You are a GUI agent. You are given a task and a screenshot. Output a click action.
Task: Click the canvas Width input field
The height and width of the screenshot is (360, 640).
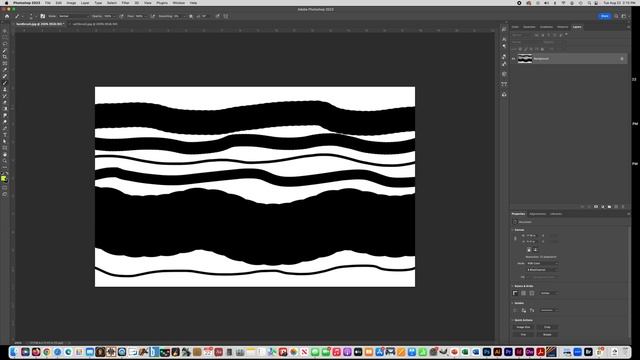pos(533,236)
